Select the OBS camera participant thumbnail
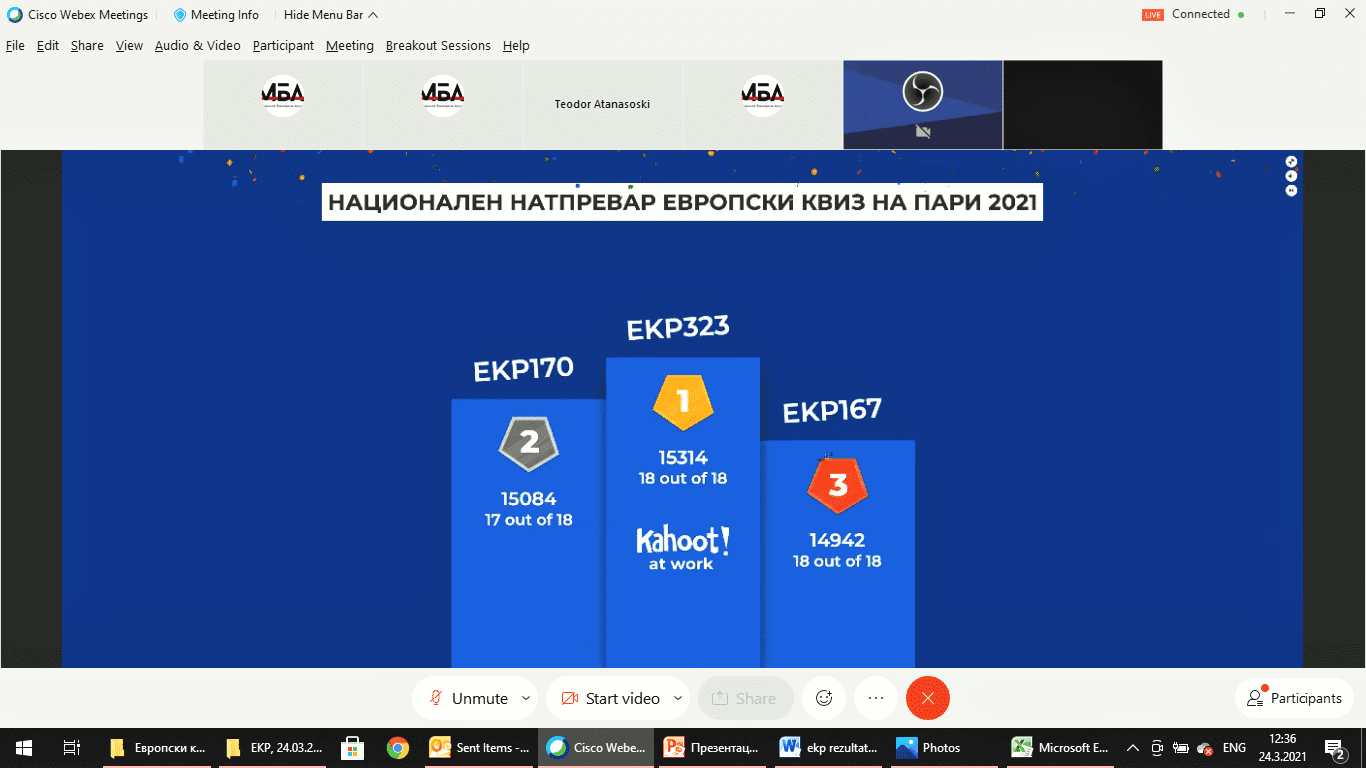The height and width of the screenshot is (768, 1366). pyautogui.click(x=923, y=104)
